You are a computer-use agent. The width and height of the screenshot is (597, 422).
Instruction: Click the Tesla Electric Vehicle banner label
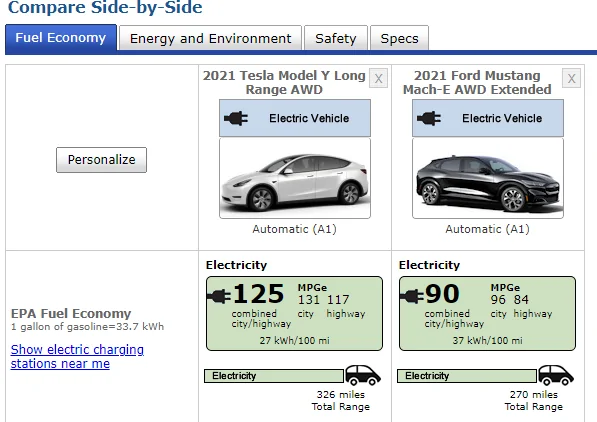309,118
